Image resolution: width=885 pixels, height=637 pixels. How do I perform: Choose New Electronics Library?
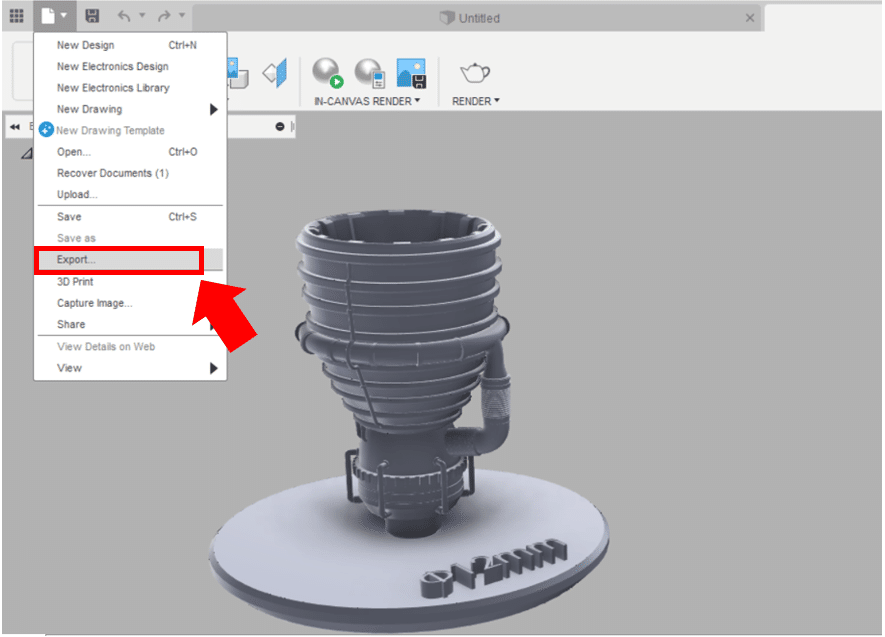pos(130,88)
